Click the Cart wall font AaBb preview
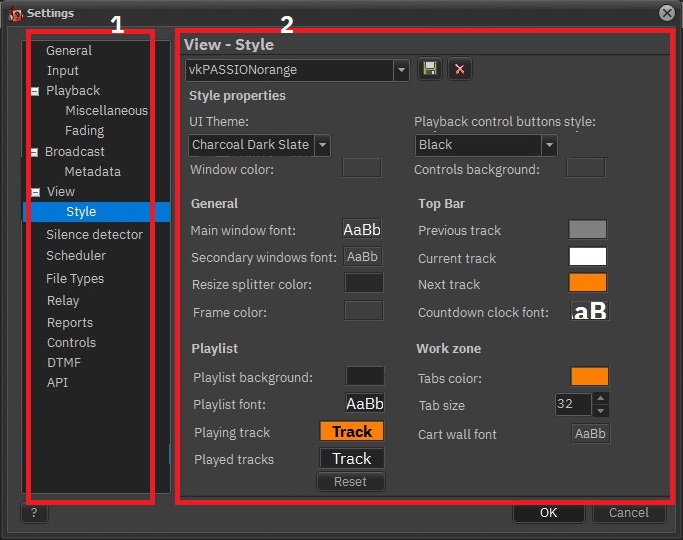 (590, 434)
